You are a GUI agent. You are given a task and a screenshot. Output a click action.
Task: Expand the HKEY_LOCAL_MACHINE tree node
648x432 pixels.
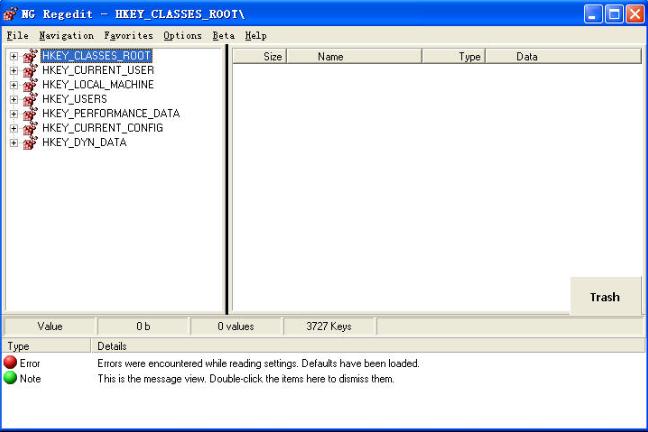14,85
